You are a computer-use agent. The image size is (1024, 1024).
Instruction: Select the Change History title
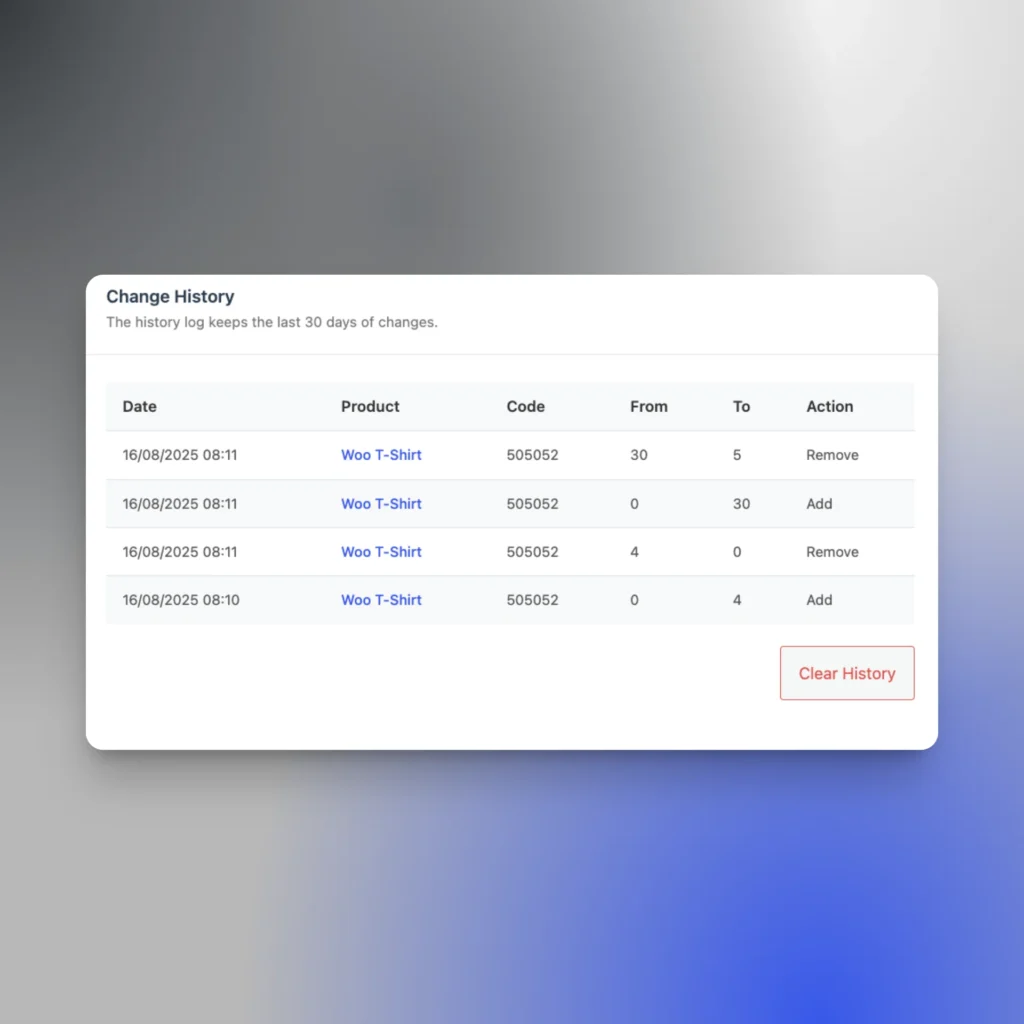tap(170, 297)
